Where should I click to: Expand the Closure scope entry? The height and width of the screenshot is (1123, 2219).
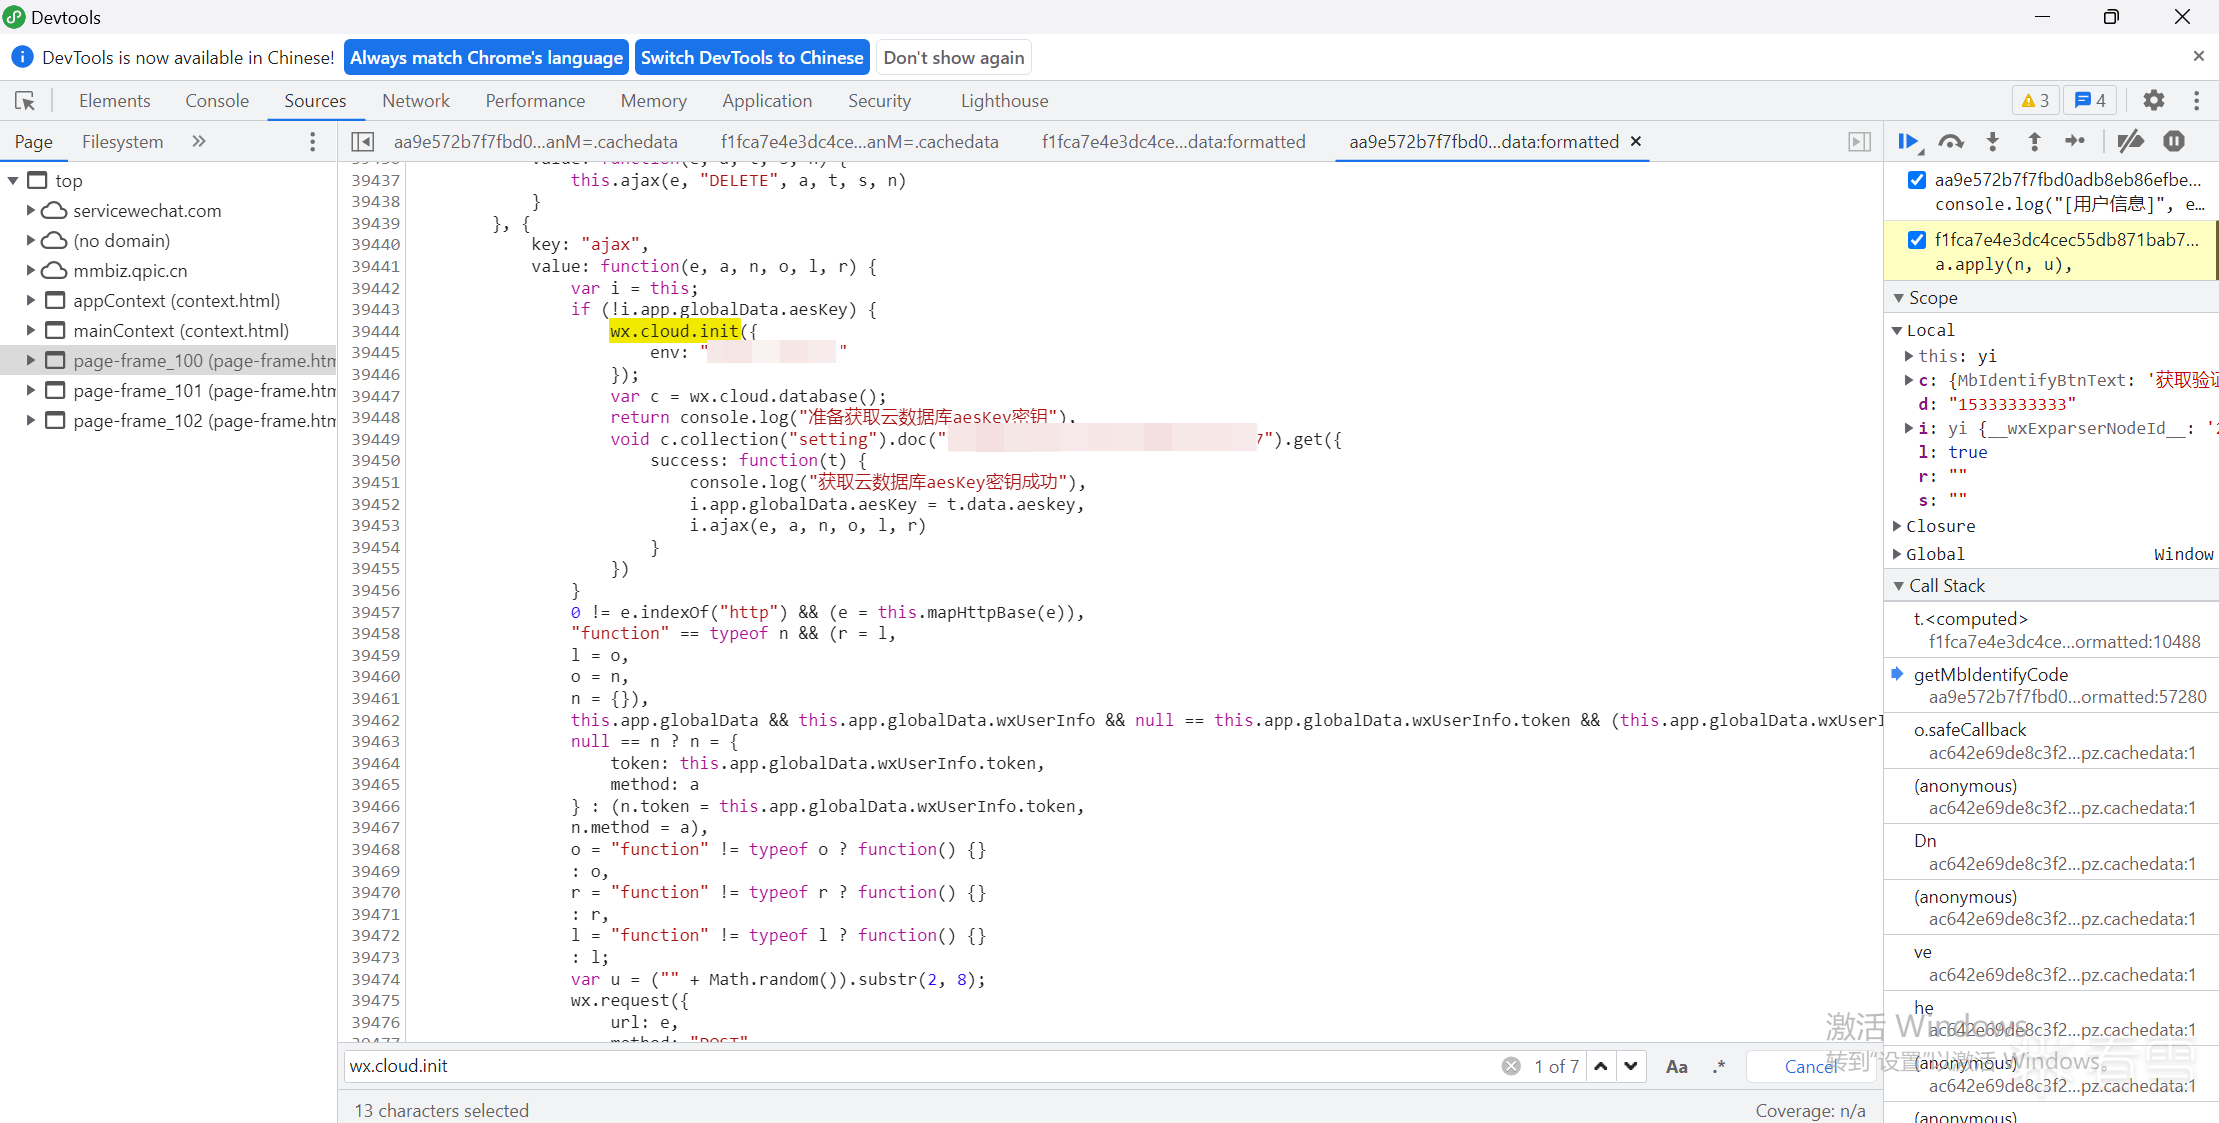pos(1897,526)
